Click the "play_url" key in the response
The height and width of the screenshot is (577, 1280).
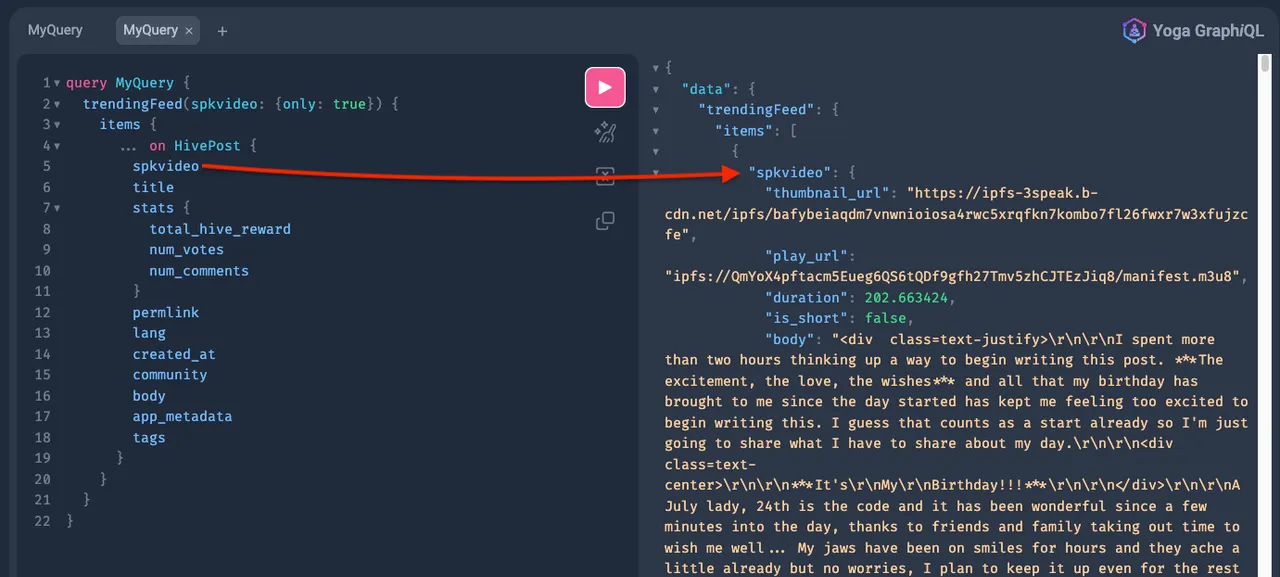(x=806, y=256)
